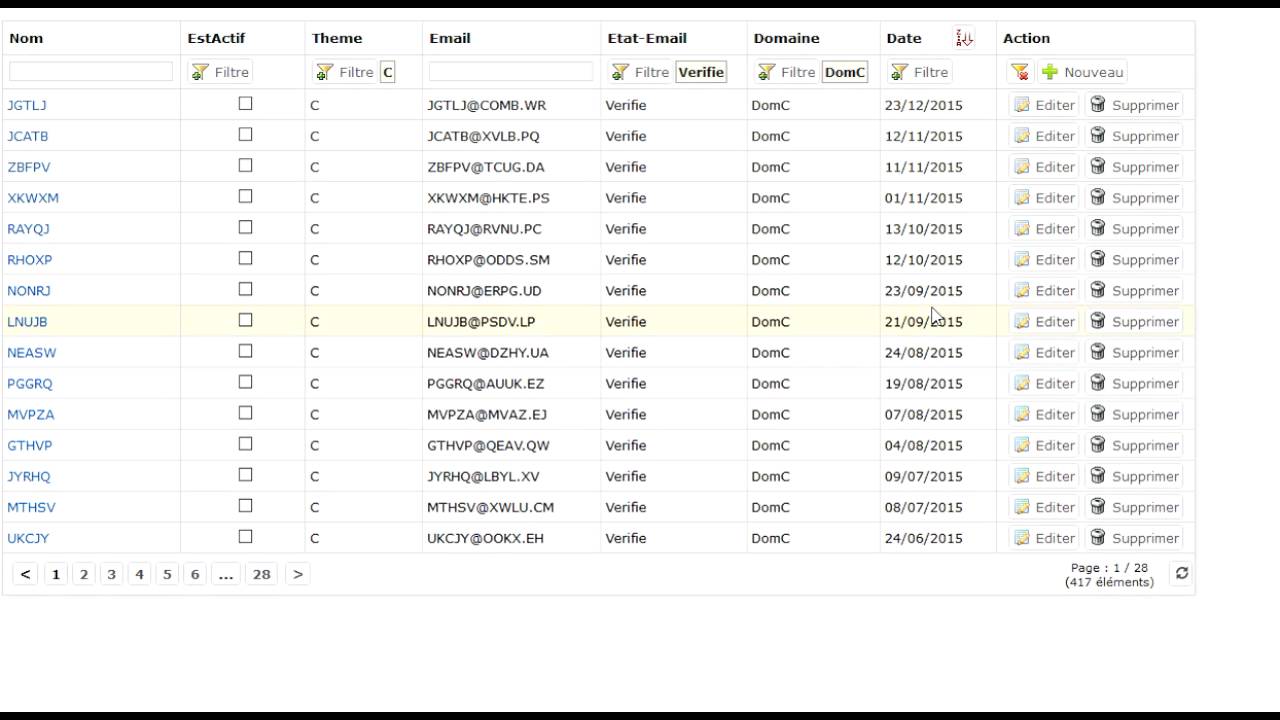Image resolution: width=1280 pixels, height=720 pixels.
Task: Delete the JYRHQ row
Action: click(x=1134, y=477)
